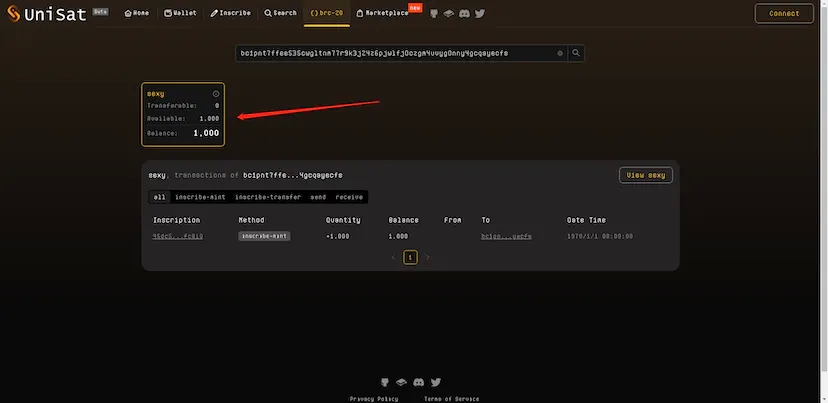Image resolution: width=828 pixels, height=403 pixels.
Task: Filter transactions by inscribe-transfer tab
Action: [268, 197]
